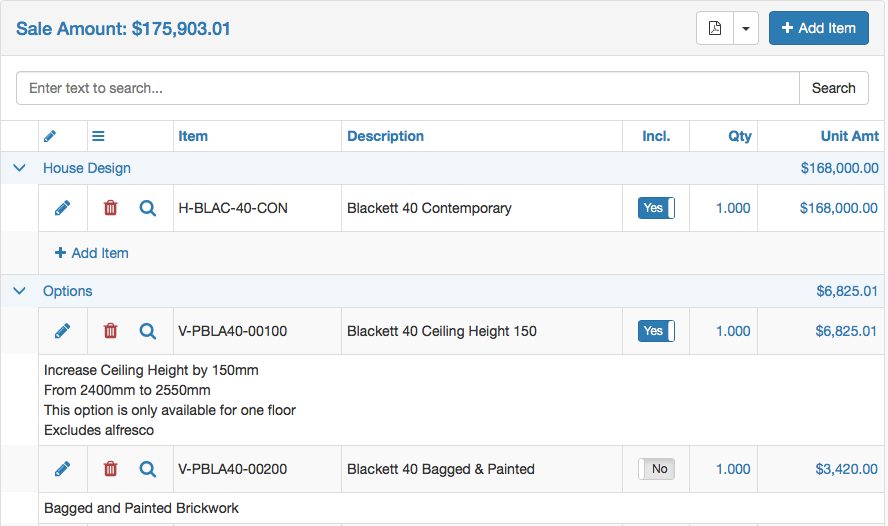Focus the search text field
This screenshot has width=888, height=526.
(x=408, y=88)
